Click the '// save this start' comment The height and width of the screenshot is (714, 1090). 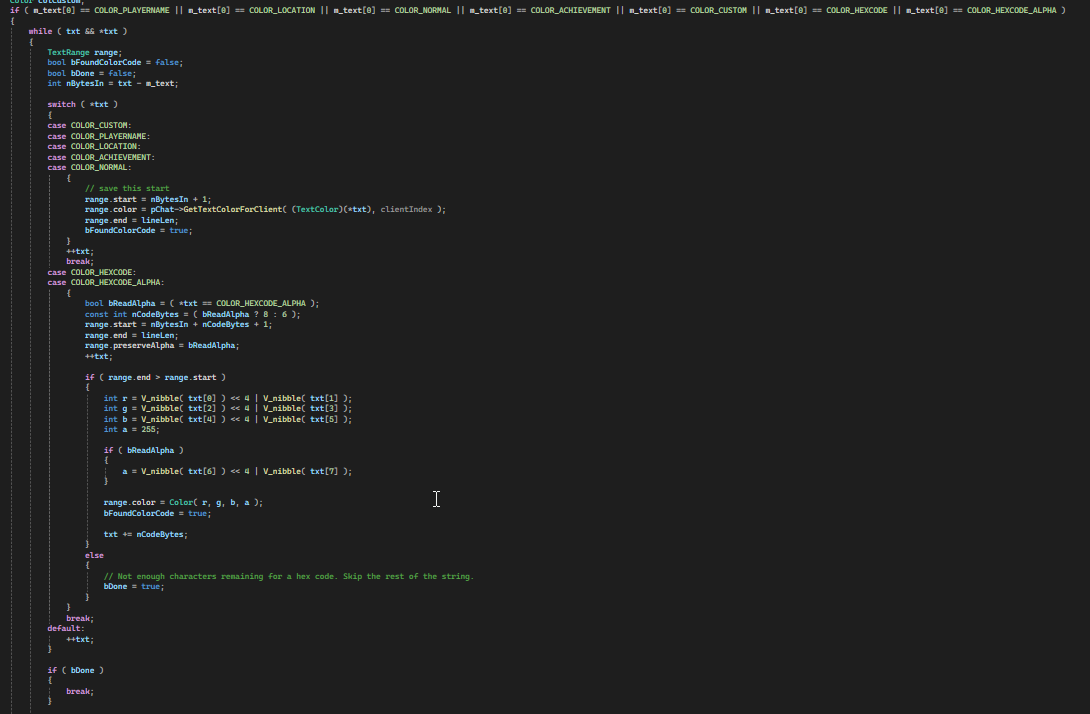[127, 188]
